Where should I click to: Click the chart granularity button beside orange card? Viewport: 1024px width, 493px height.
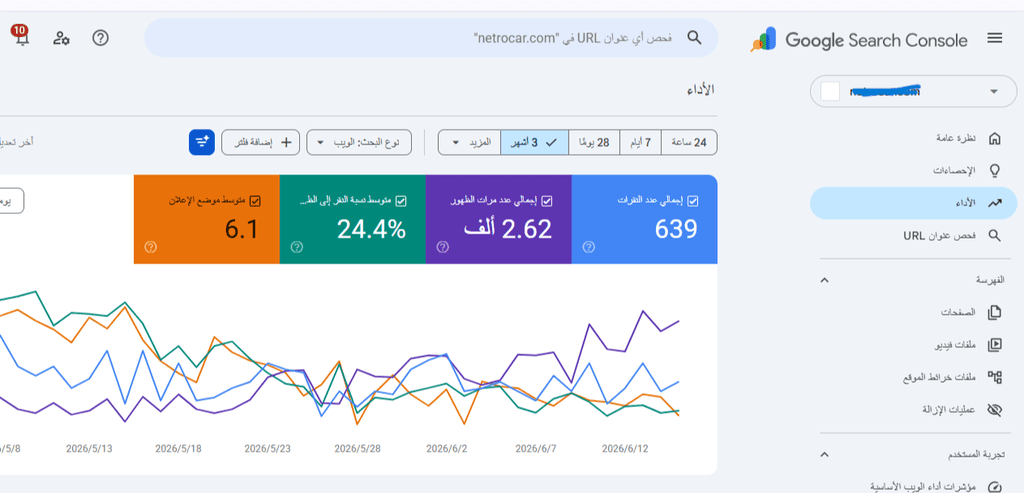[12, 201]
